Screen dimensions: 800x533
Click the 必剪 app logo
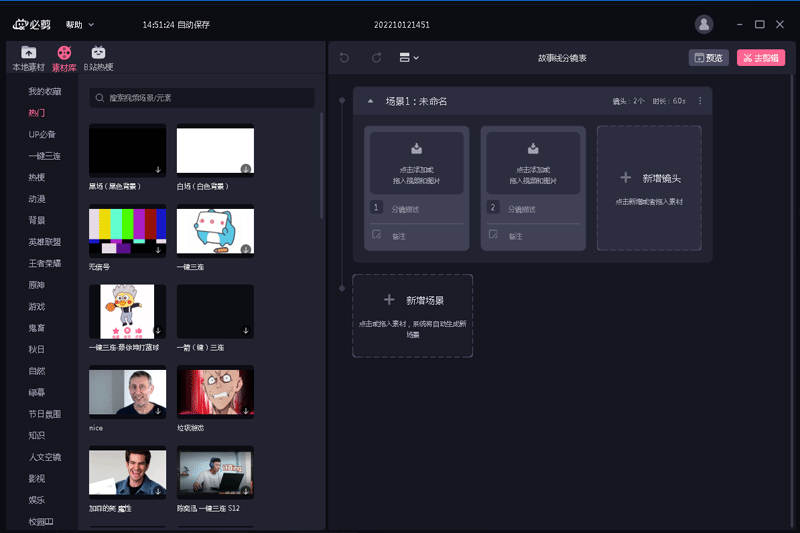tap(32, 24)
